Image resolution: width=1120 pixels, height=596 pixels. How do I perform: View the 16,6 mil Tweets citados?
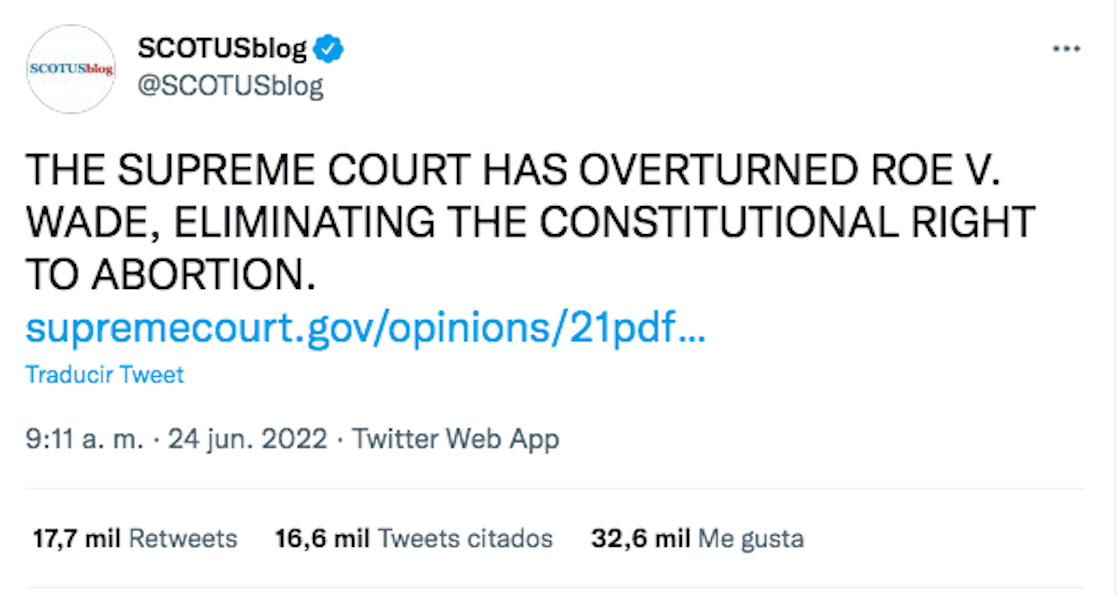coord(413,539)
